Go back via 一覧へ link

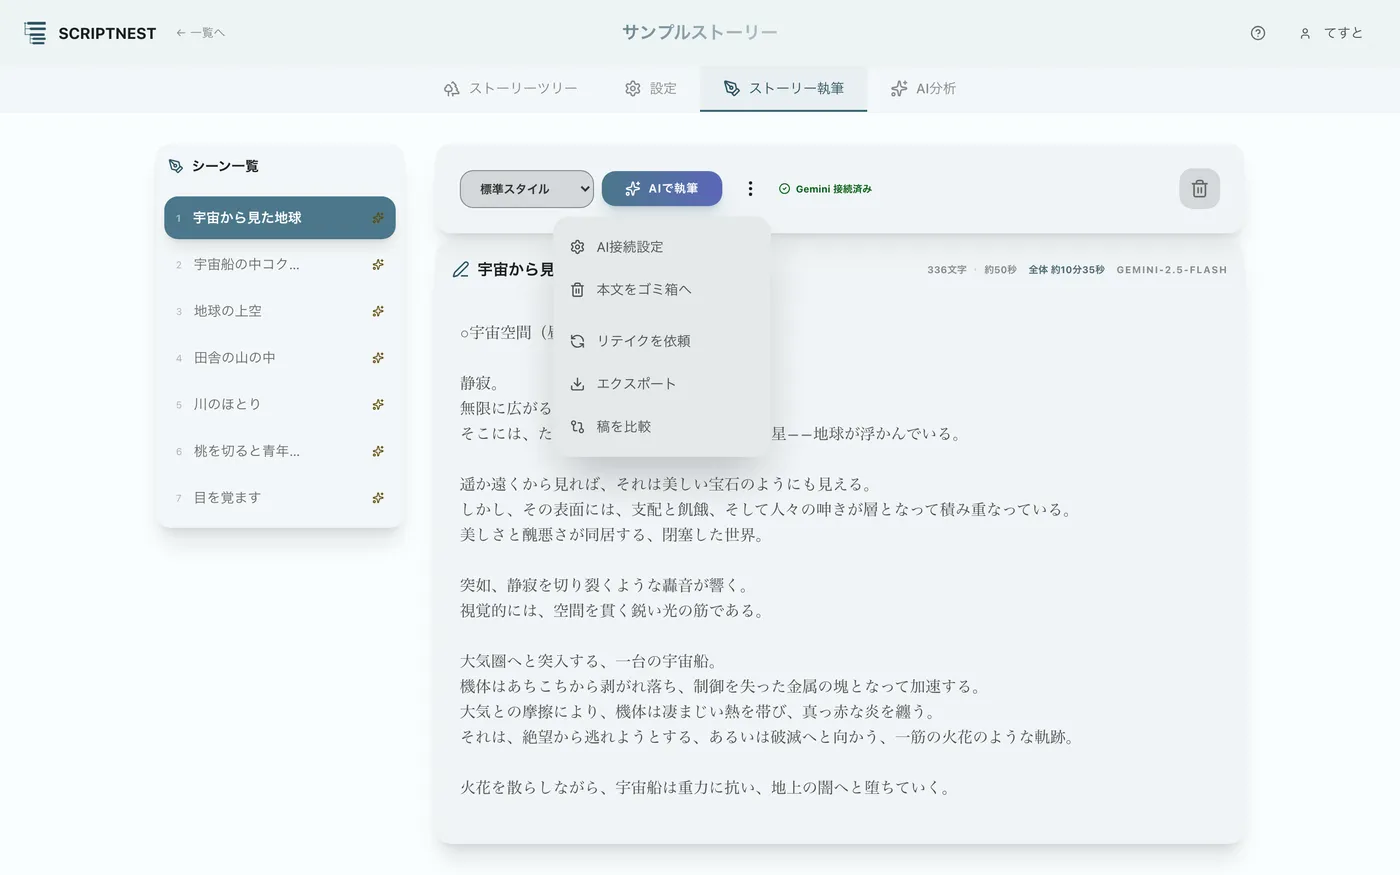click(x=200, y=33)
